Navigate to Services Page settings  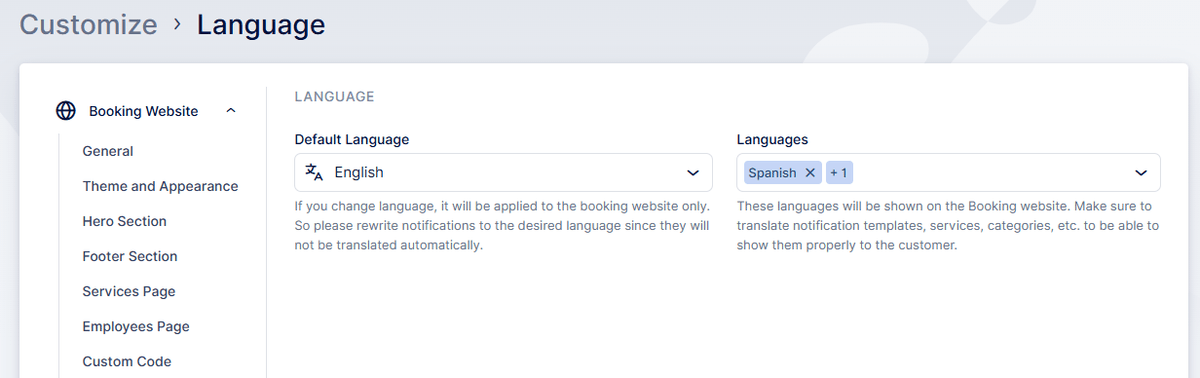tap(129, 291)
